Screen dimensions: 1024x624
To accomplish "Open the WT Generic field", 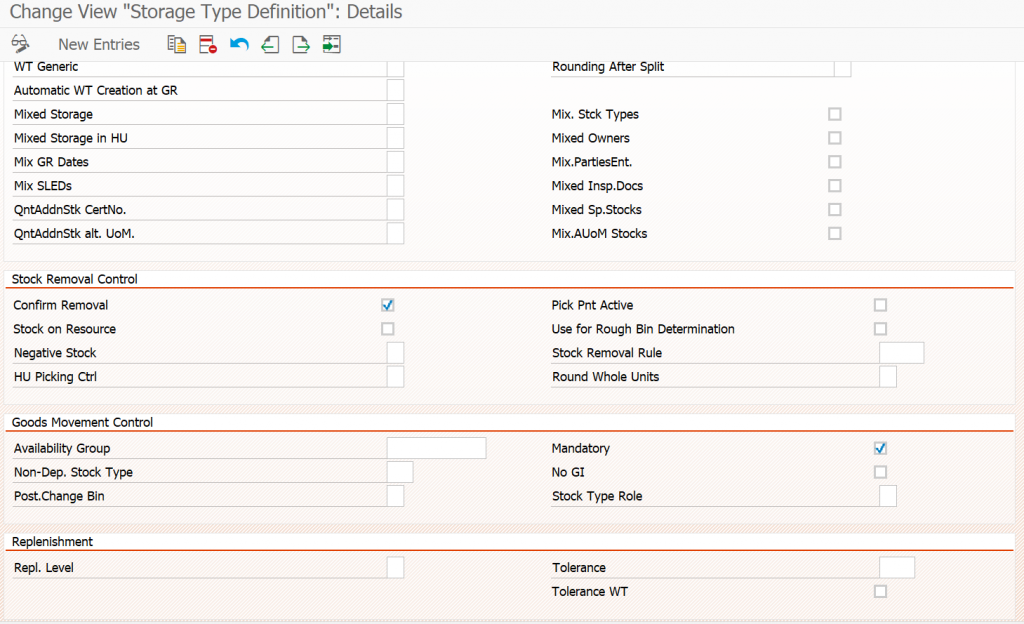I will 395,68.
